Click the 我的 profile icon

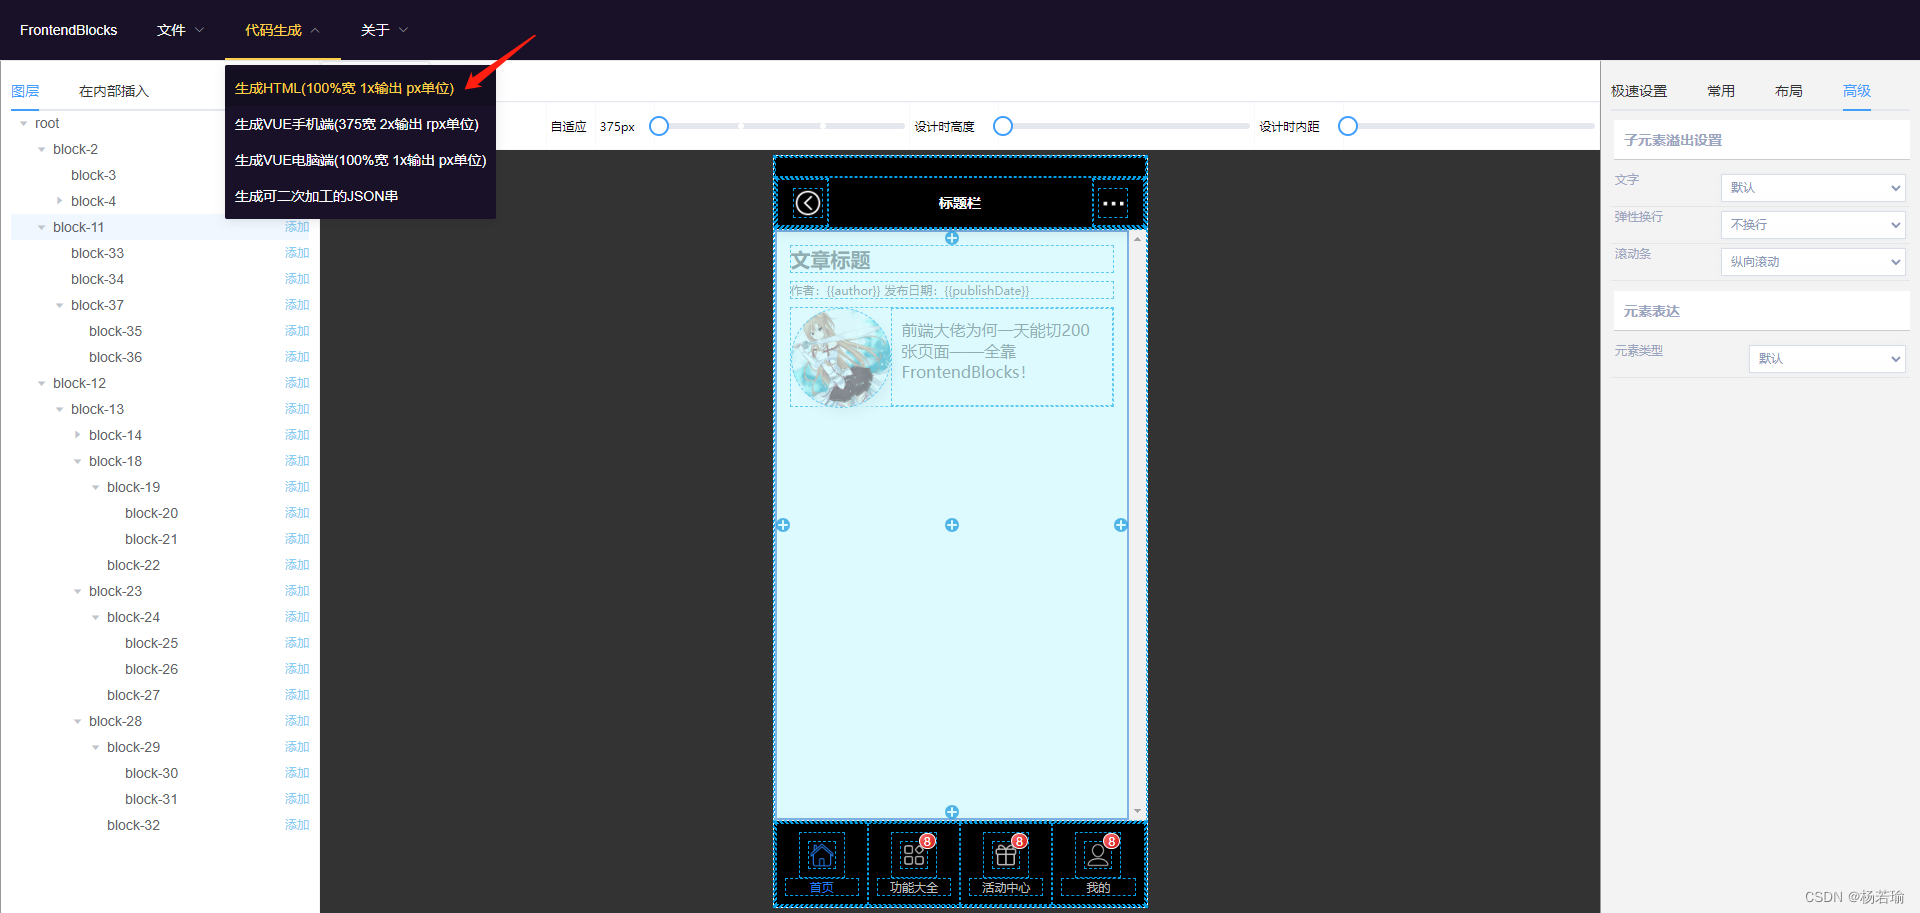tap(1098, 855)
